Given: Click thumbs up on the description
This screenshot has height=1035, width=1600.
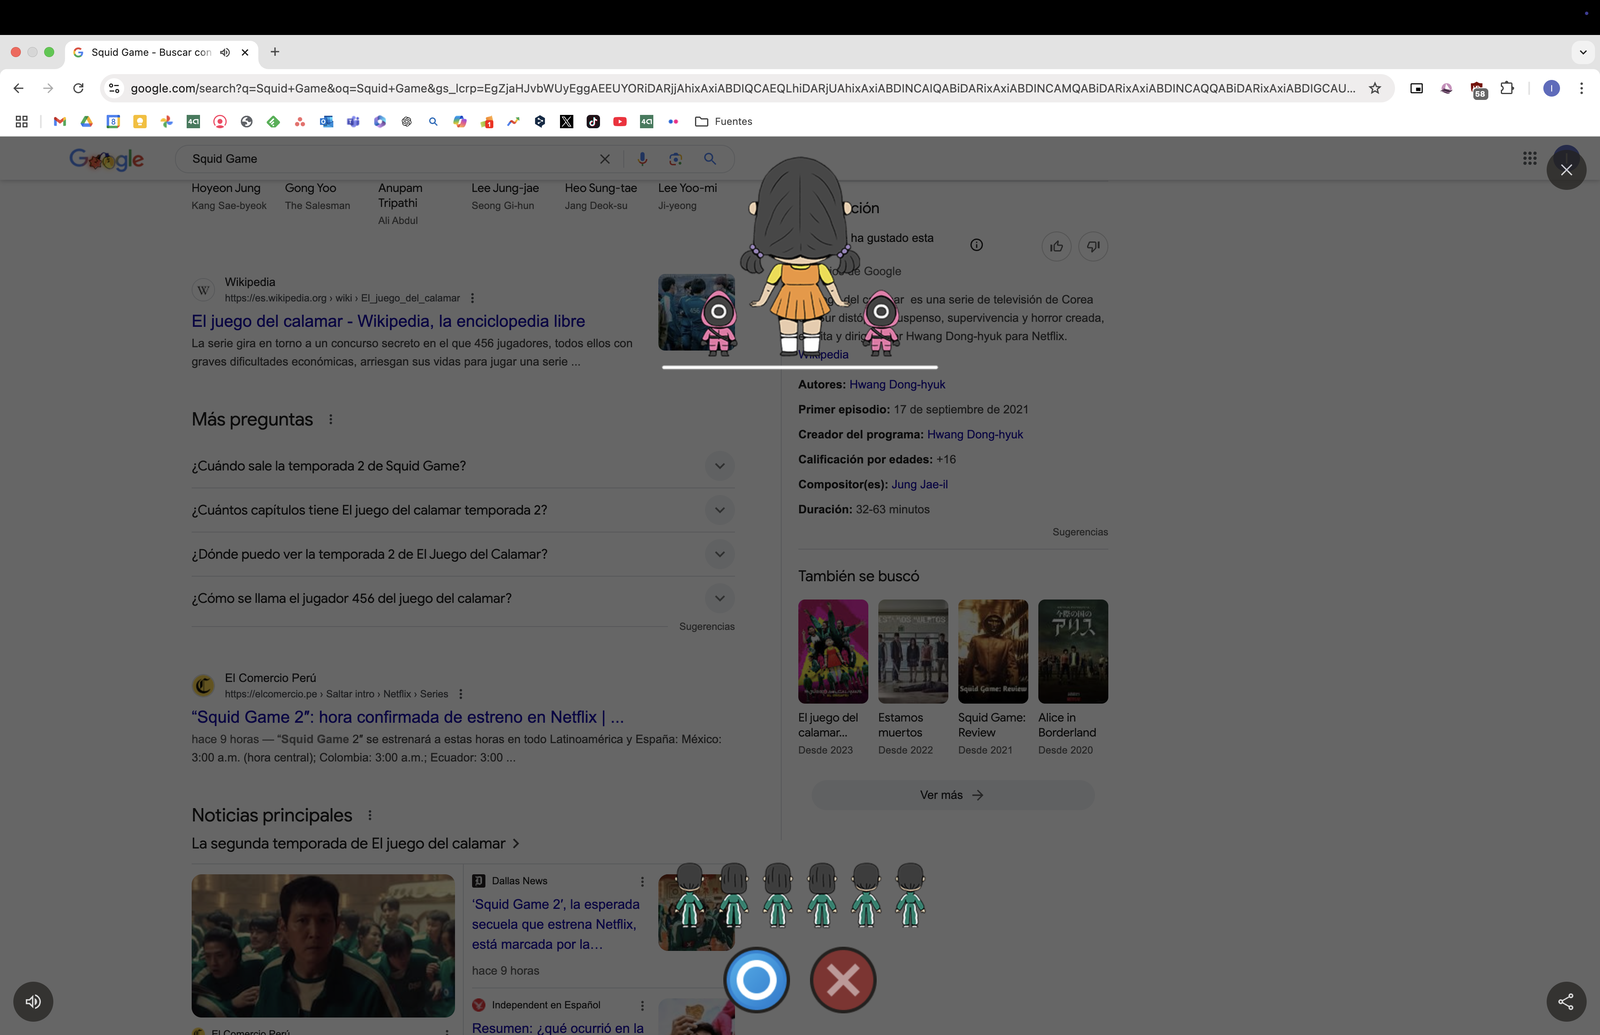Looking at the screenshot, I should tap(1056, 246).
